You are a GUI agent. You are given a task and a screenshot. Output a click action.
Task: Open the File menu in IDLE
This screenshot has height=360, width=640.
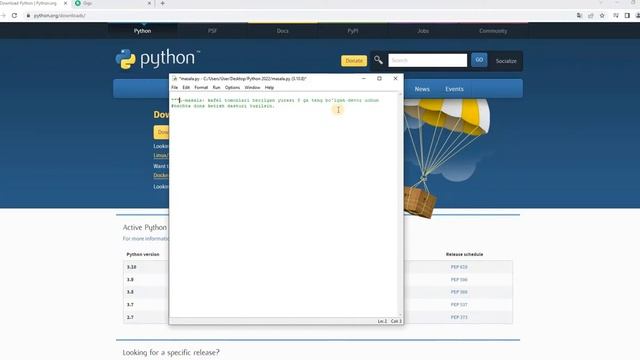(174, 87)
